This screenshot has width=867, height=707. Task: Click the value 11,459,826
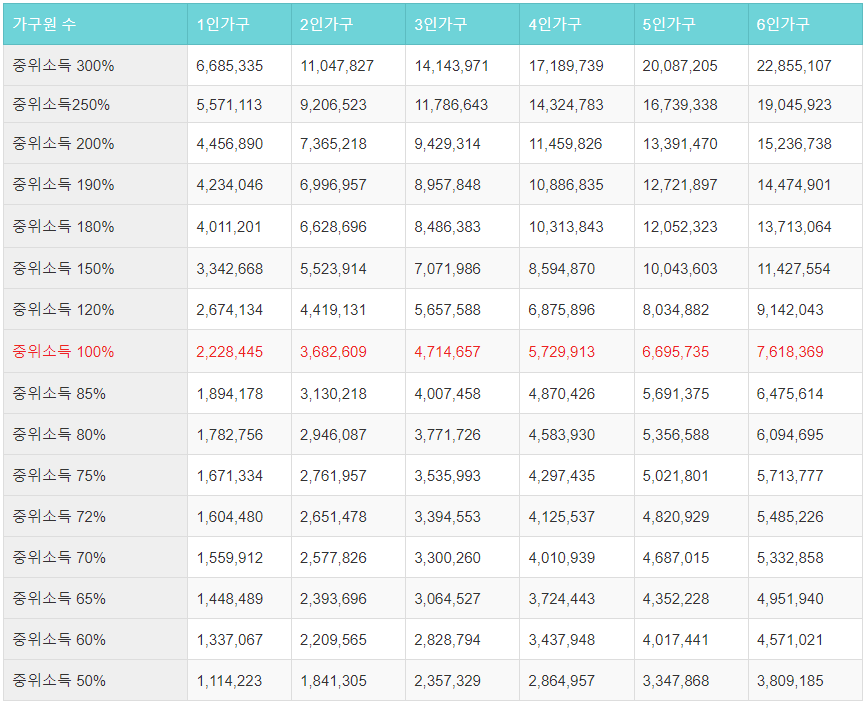pos(566,144)
